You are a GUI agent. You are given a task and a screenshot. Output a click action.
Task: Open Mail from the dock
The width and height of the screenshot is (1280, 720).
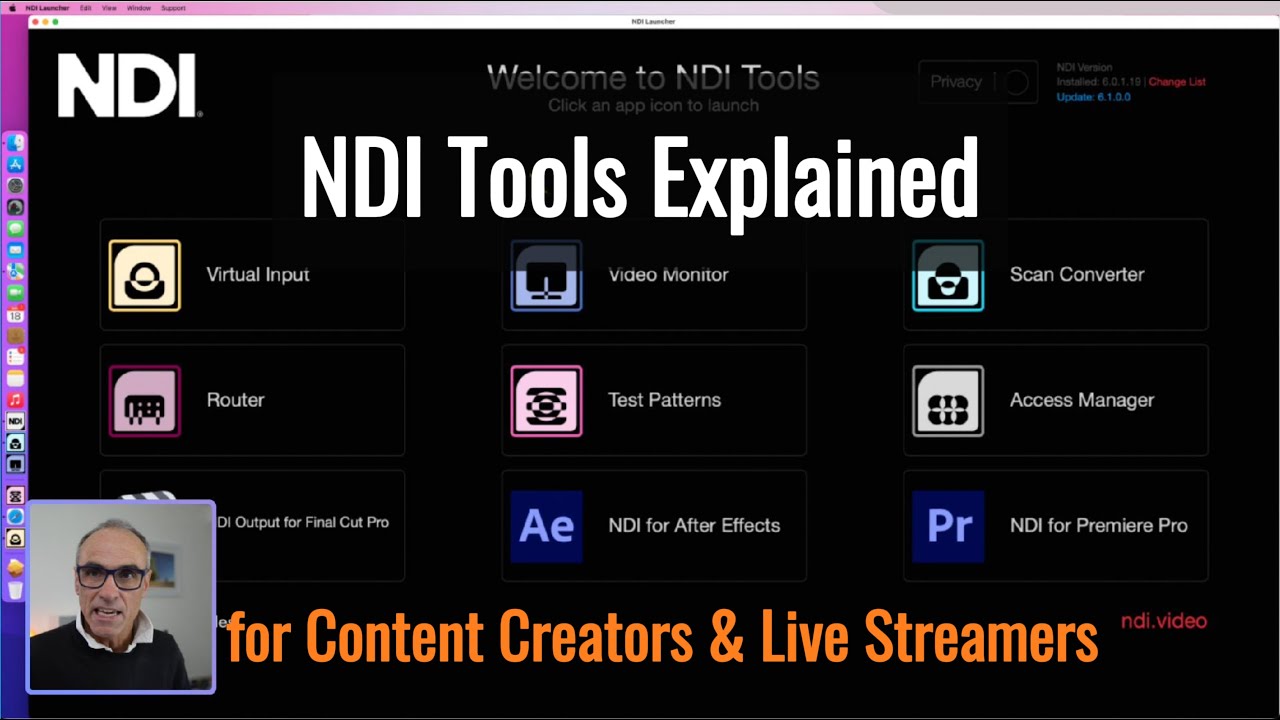click(x=15, y=250)
